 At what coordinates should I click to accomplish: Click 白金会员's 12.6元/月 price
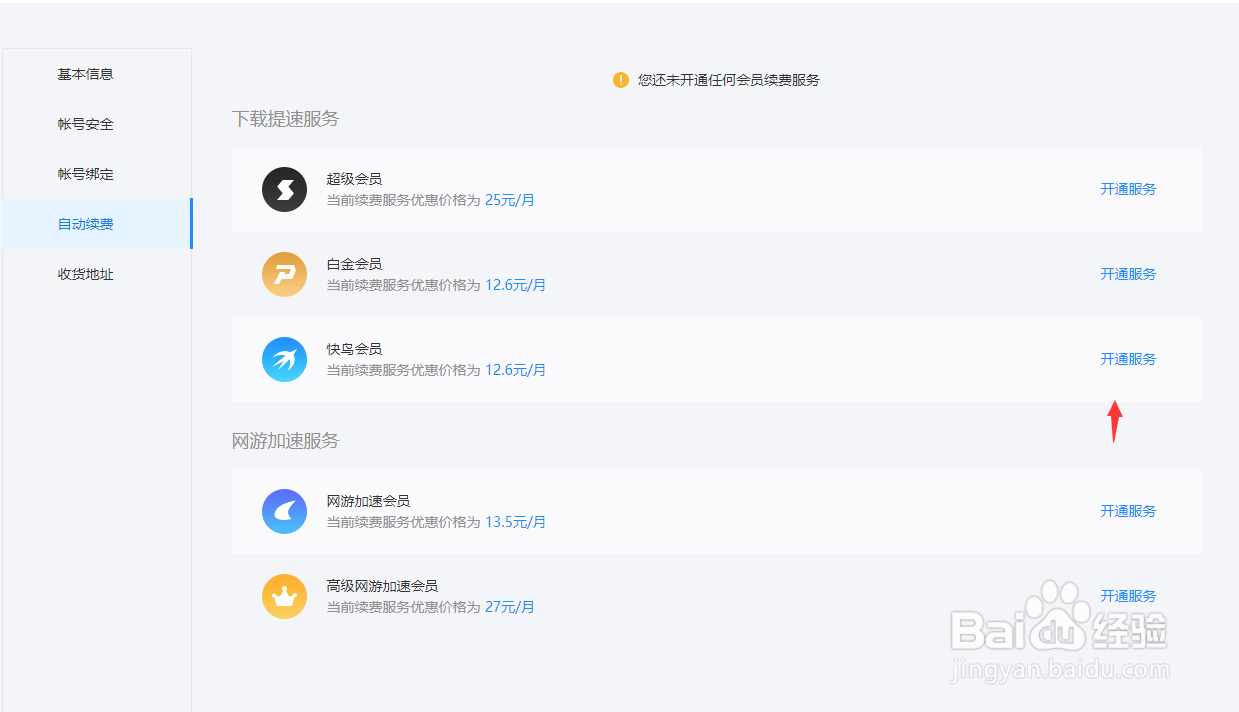pos(515,285)
